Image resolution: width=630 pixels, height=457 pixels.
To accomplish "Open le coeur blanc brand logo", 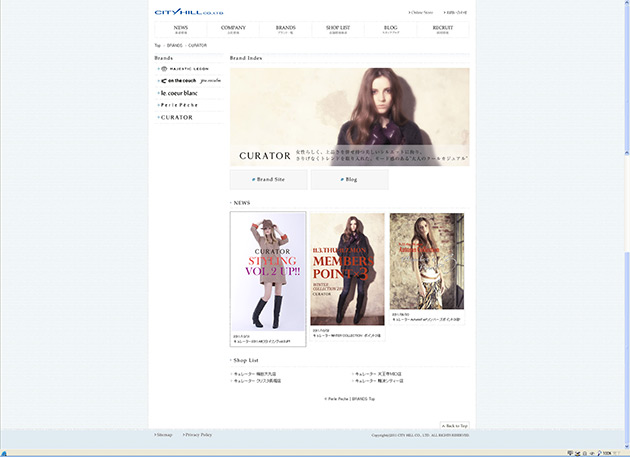I will click(x=179, y=92).
